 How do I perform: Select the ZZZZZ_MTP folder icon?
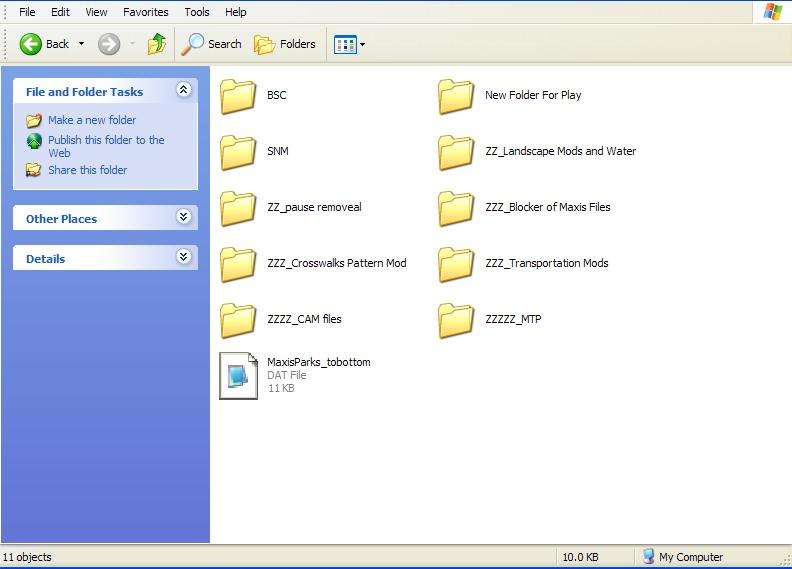456,320
